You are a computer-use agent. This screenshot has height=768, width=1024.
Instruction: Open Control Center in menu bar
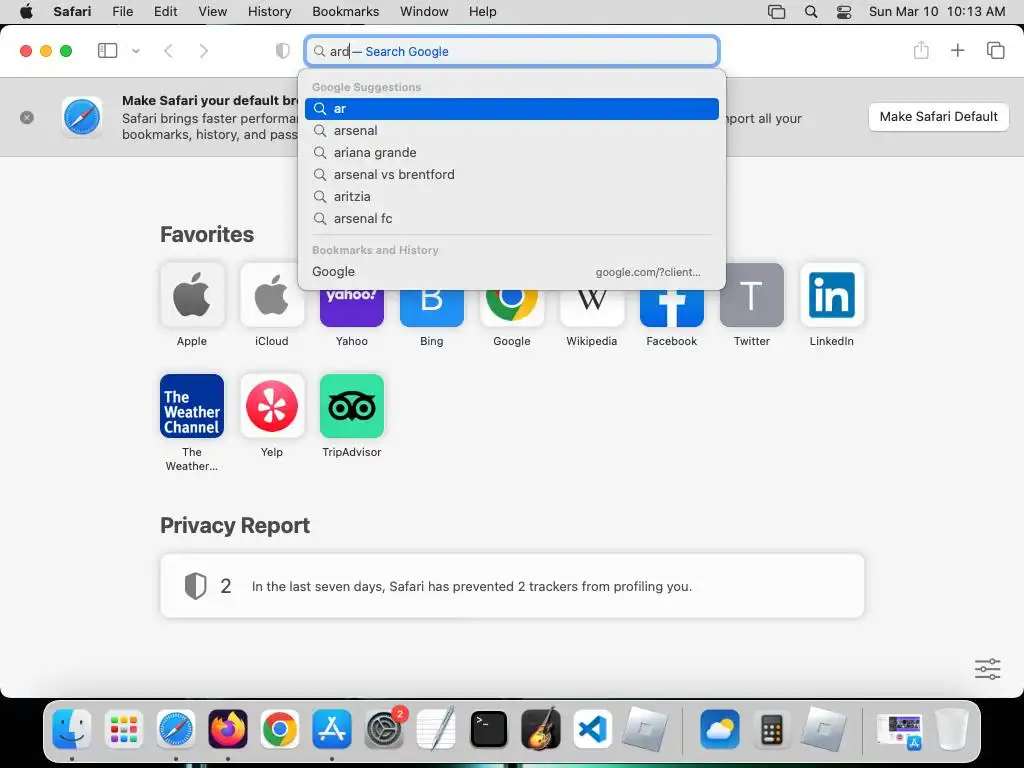844,12
